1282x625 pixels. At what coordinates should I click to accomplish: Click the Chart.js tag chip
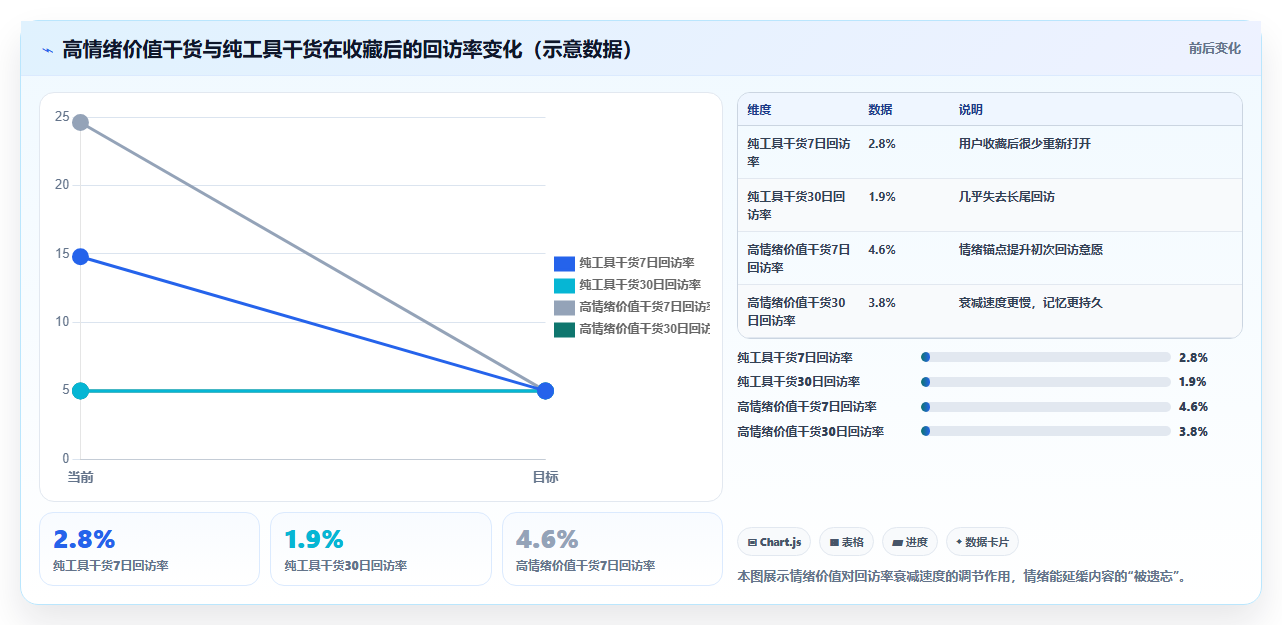coord(774,542)
